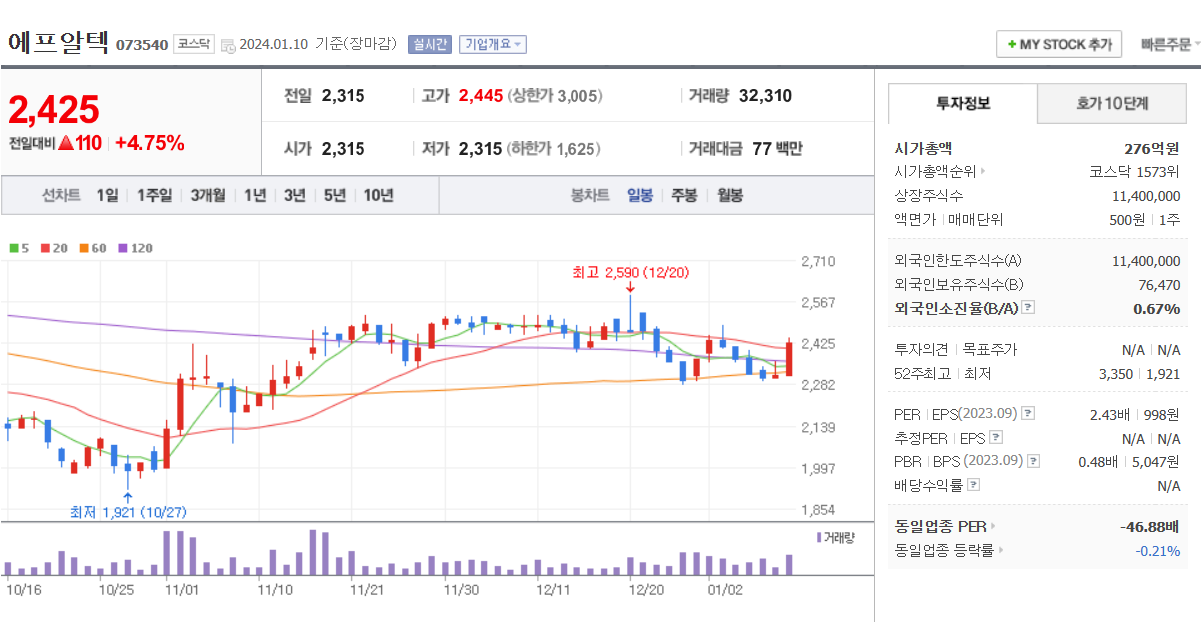1202x622 pixels.
Task: Click the 동일업종 등락률 link
Action: [x=944, y=550]
